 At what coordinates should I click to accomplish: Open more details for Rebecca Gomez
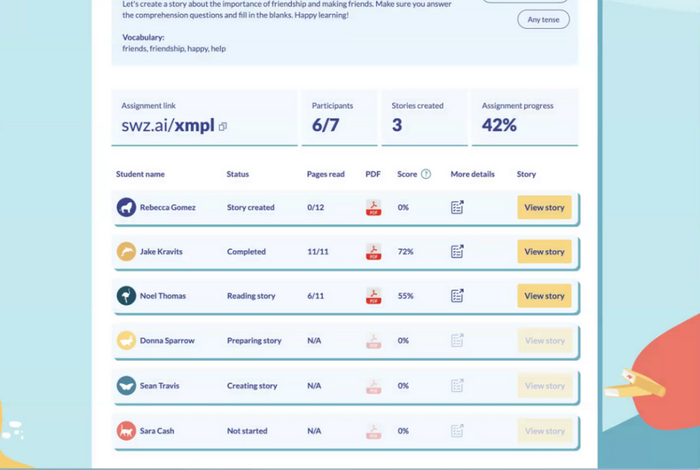[457, 208]
